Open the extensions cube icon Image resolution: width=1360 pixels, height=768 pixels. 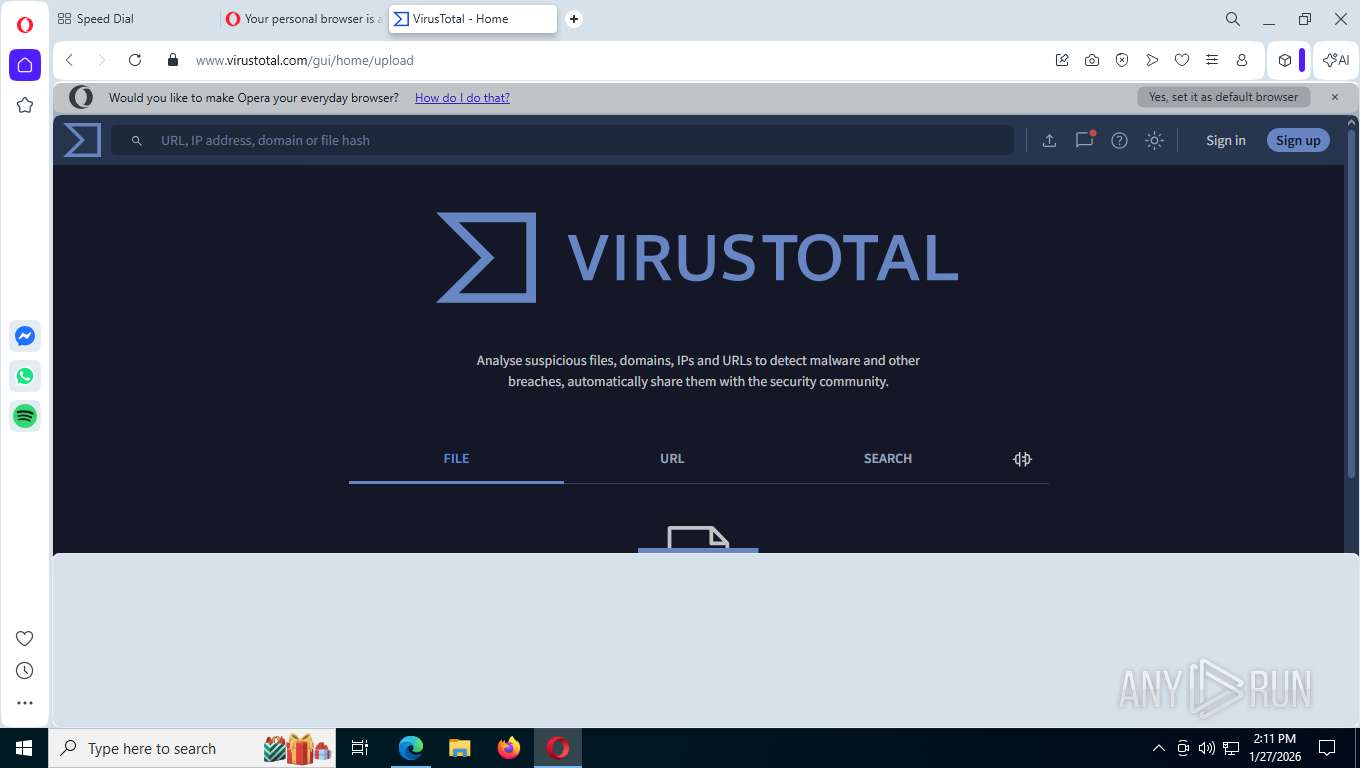click(1285, 60)
